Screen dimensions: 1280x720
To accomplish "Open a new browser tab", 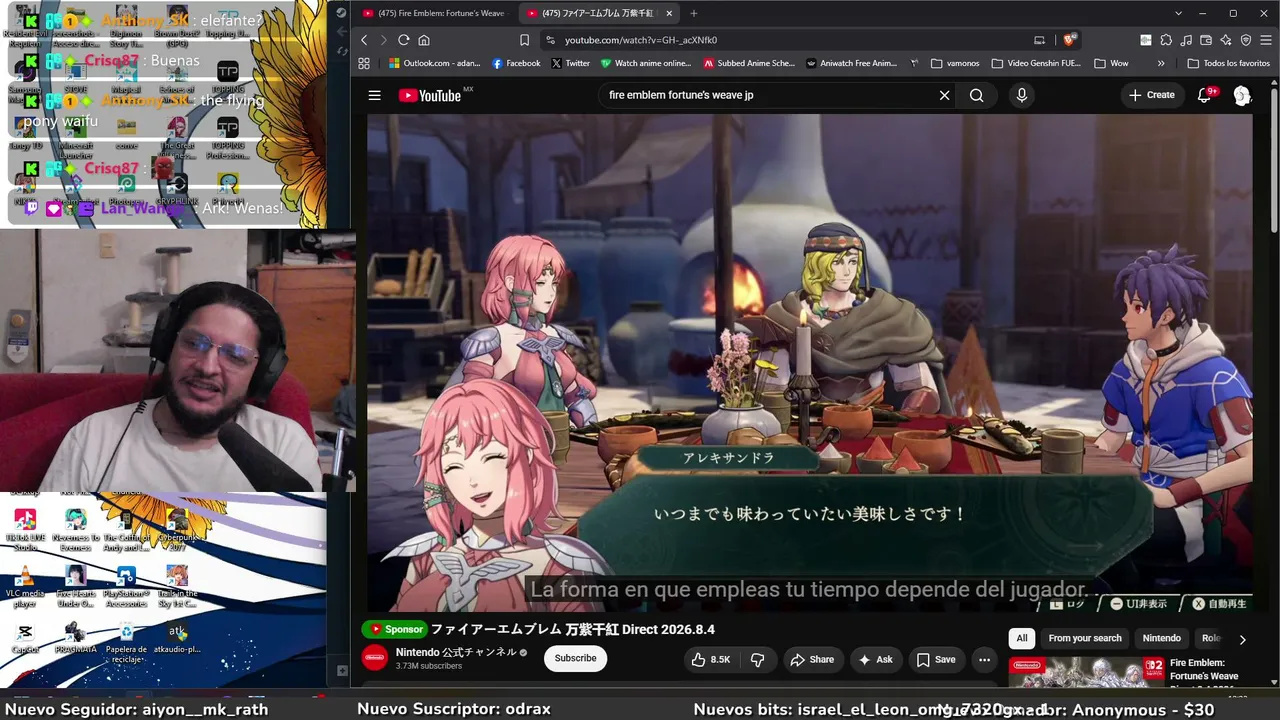I will click(694, 13).
